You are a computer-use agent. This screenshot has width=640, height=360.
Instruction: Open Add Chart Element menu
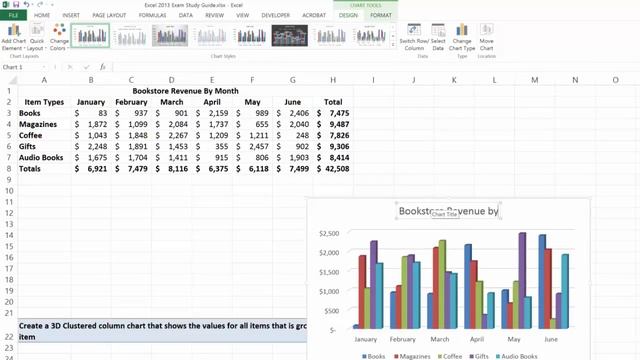click(13, 37)
